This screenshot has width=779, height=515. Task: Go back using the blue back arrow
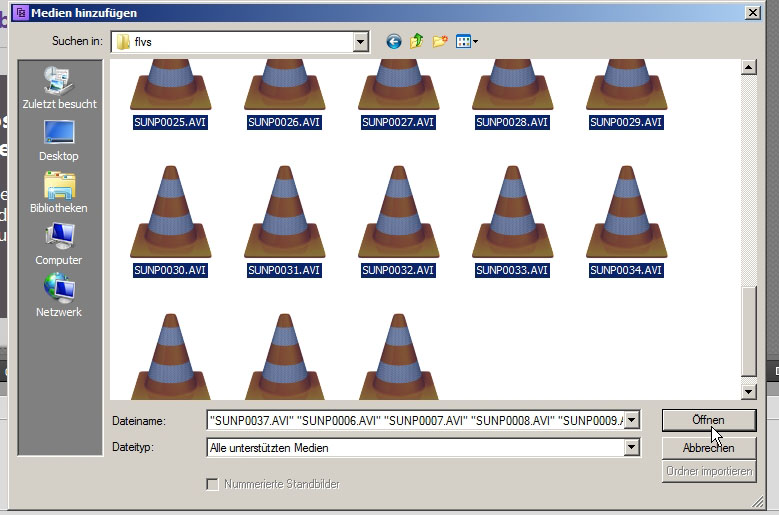(394, 42)
